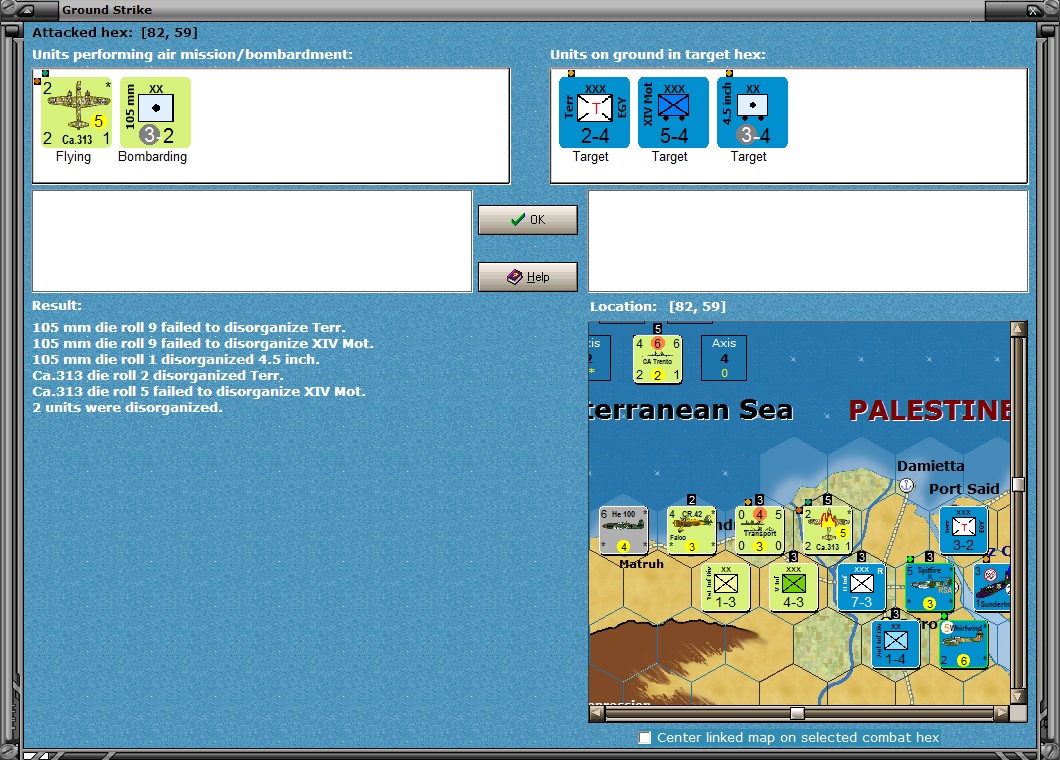Screen dimensions: 1060x760
Task: Click the CA Trento cruiser counter on map
Action: (x=657, y=359)
